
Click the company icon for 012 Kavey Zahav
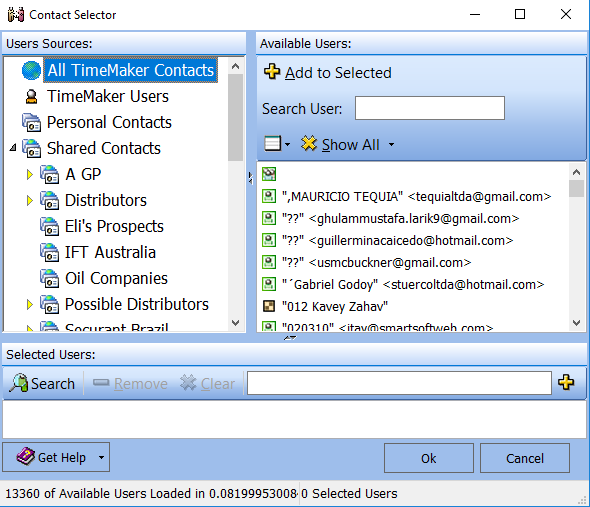(269, 306)
